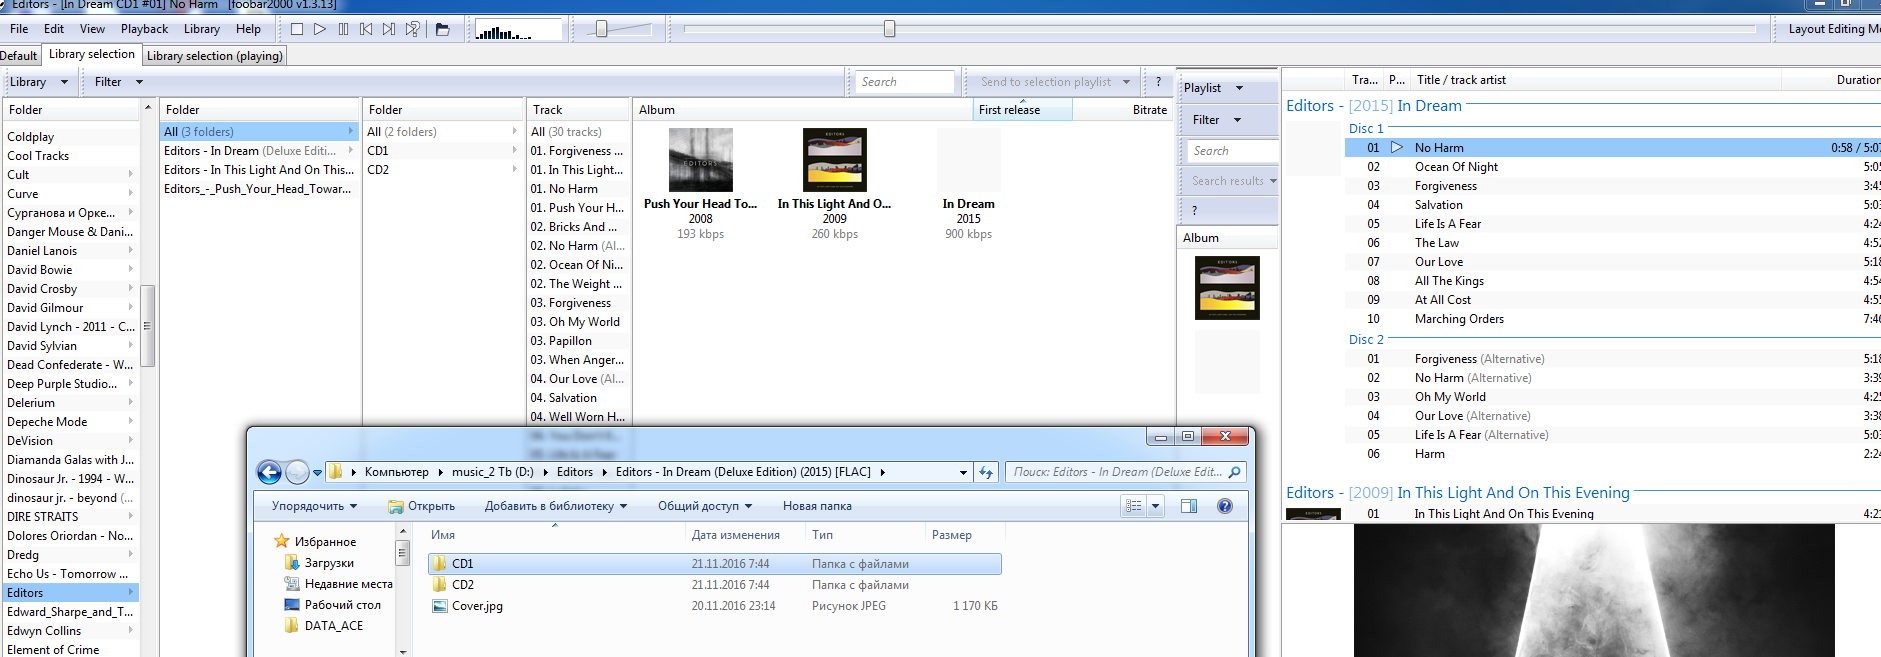
Task: Click the playback seek bar handle
Action: 889,29
